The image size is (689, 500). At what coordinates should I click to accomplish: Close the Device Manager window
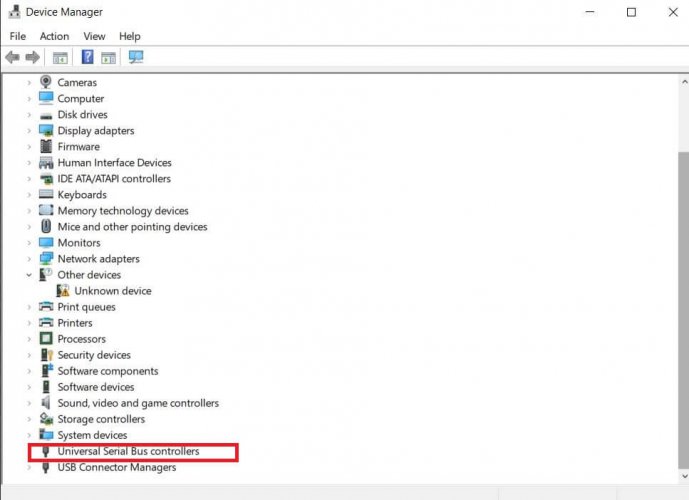click(x=673, y=12)
